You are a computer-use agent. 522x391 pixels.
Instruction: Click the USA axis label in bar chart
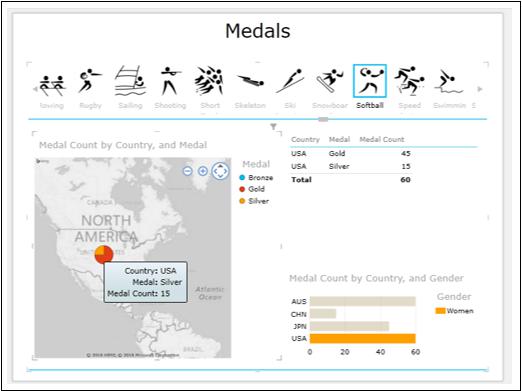tap(299, 338)
